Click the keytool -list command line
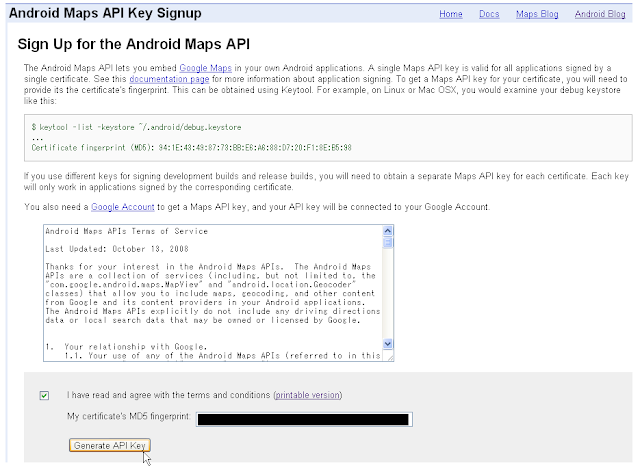The height and width of the screenshot is (472, 640). (x=136, y=127)
